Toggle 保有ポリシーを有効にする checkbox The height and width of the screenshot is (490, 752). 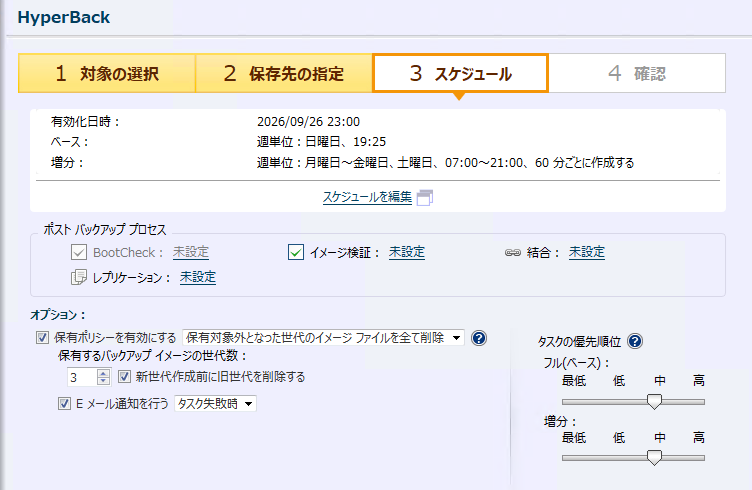[42, 338]
